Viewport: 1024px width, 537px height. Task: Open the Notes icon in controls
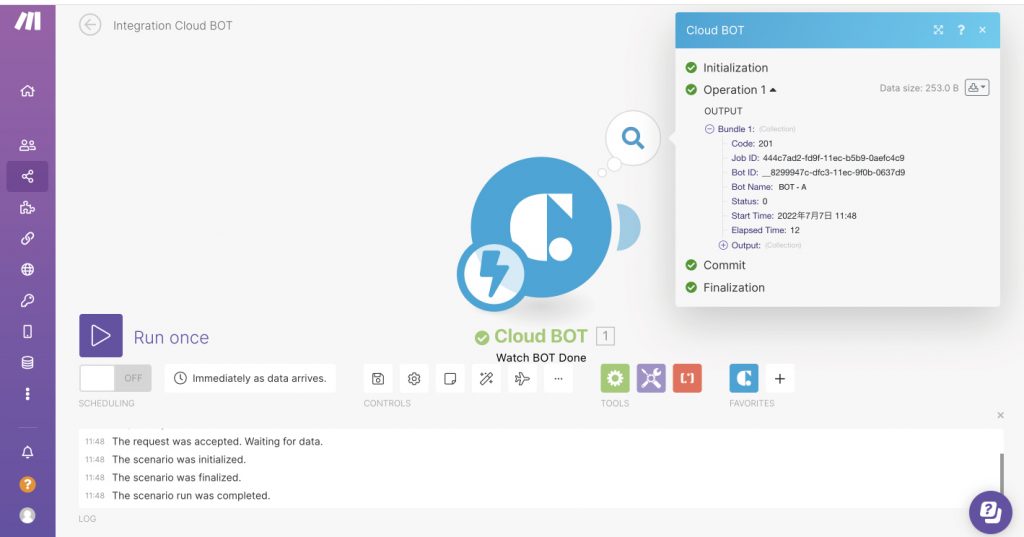(x=450, y=379)
